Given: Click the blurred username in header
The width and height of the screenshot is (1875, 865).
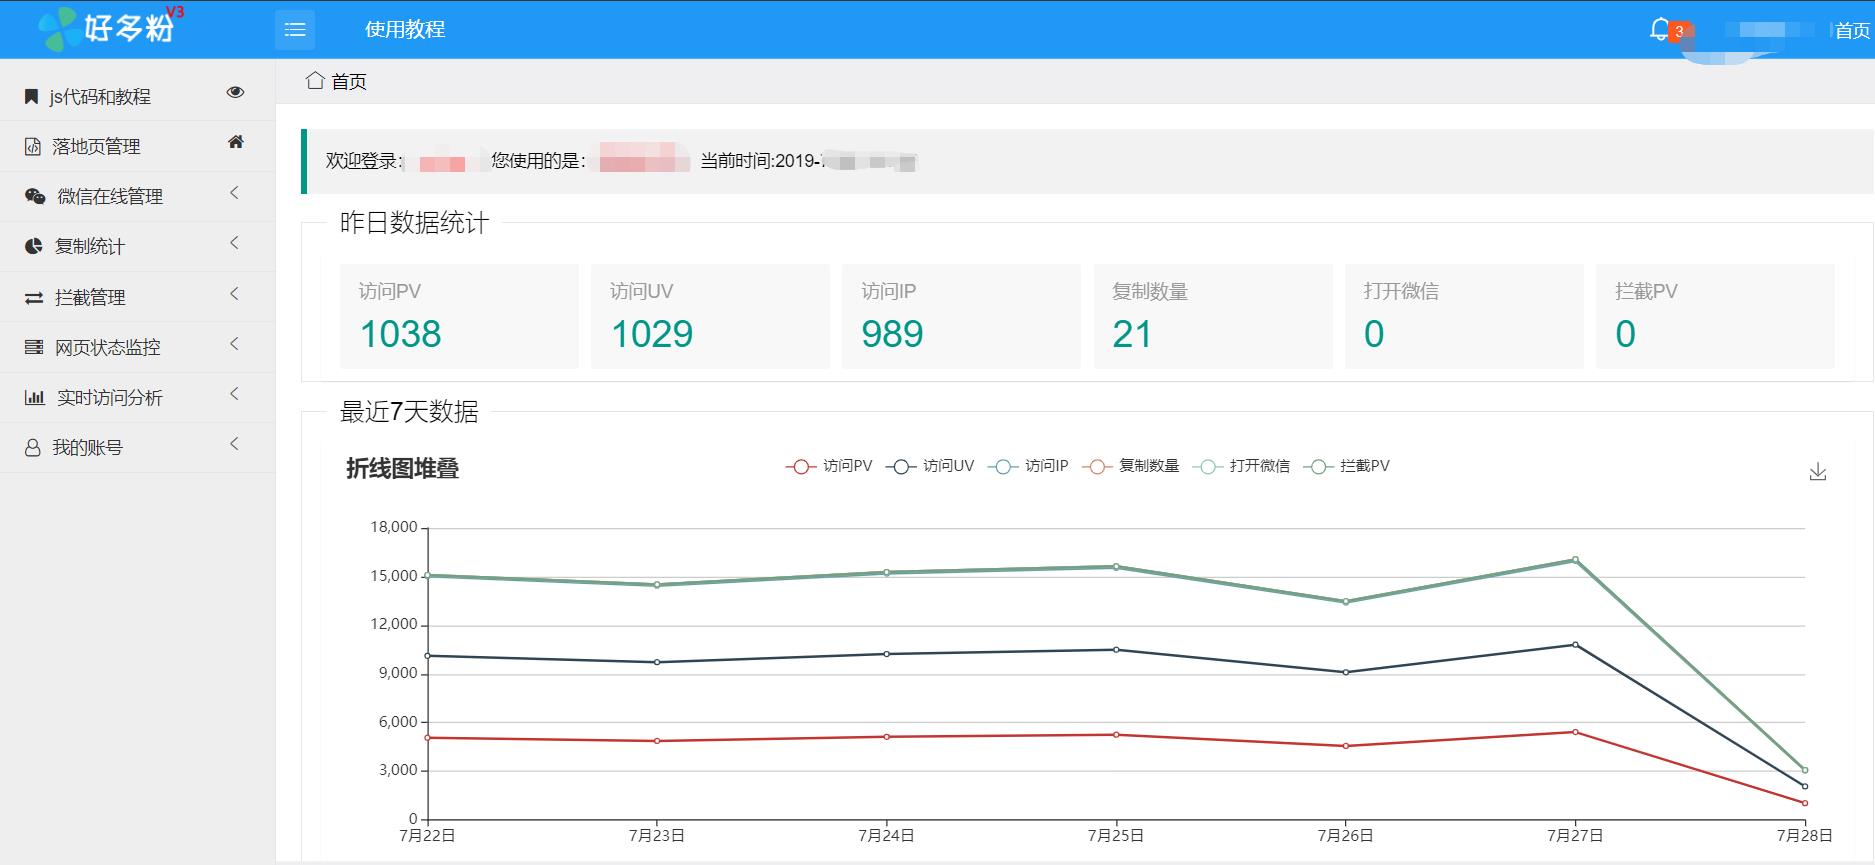Looking at the screenshot, I should [x=1770, y=31].
